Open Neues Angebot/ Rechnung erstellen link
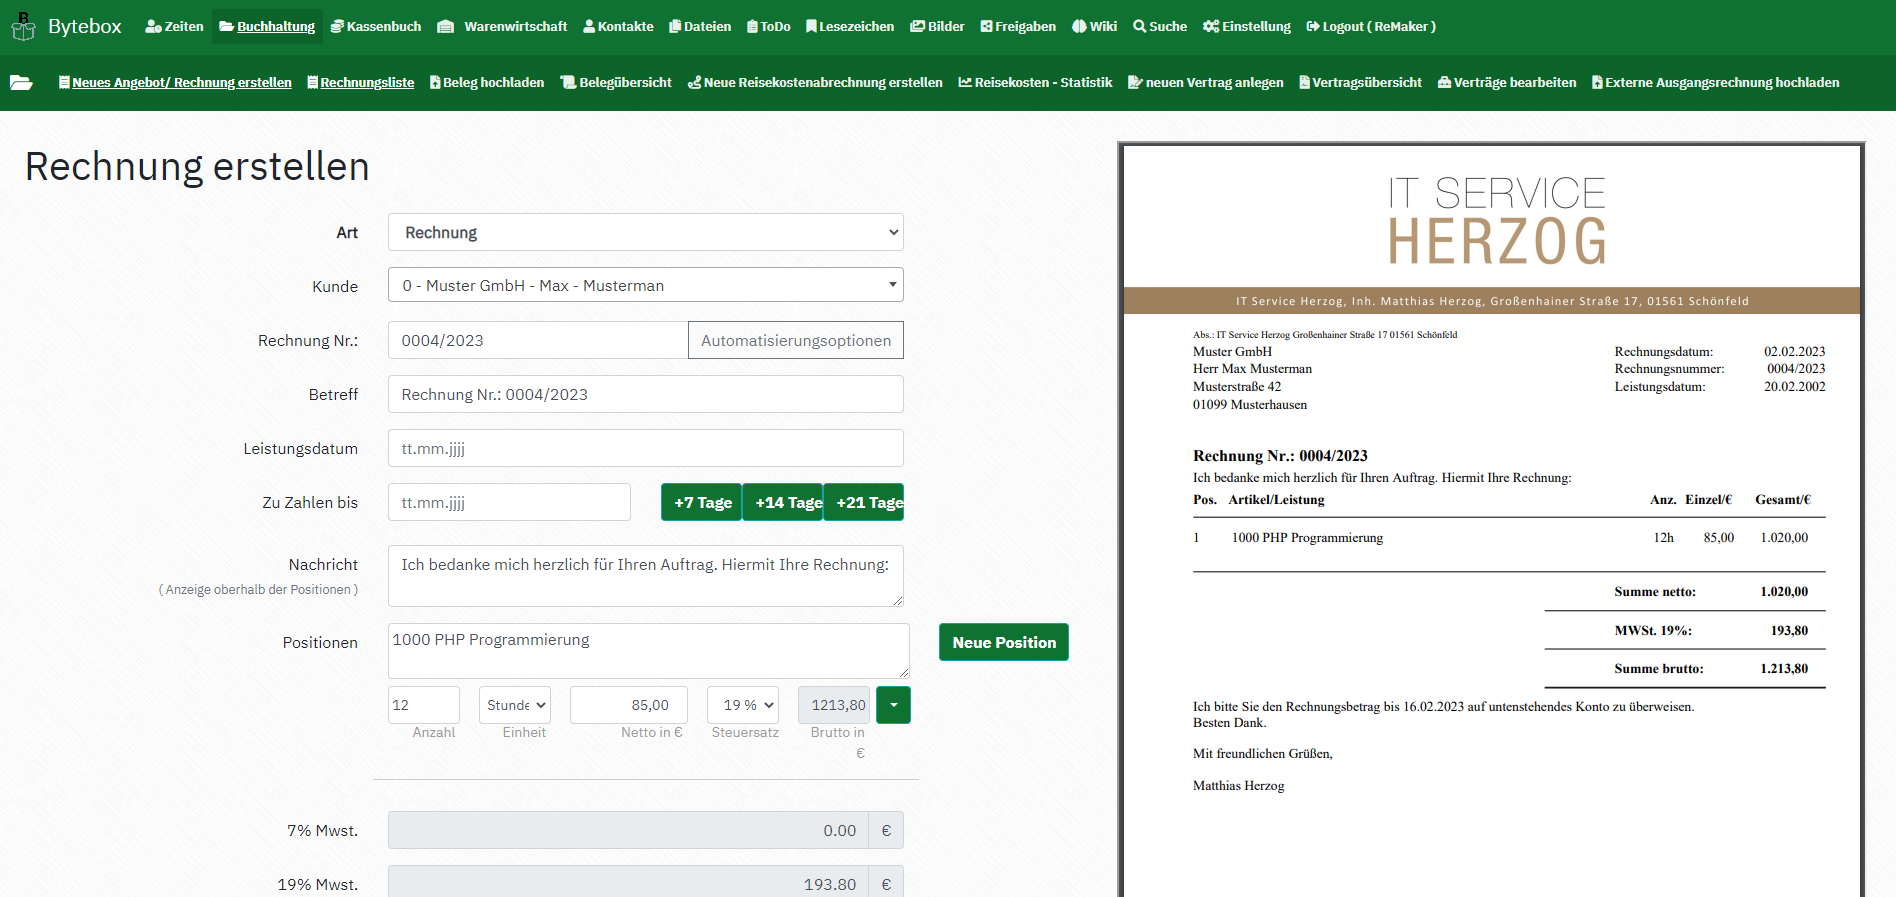1896x897 pixels. (x=175, y=83)
